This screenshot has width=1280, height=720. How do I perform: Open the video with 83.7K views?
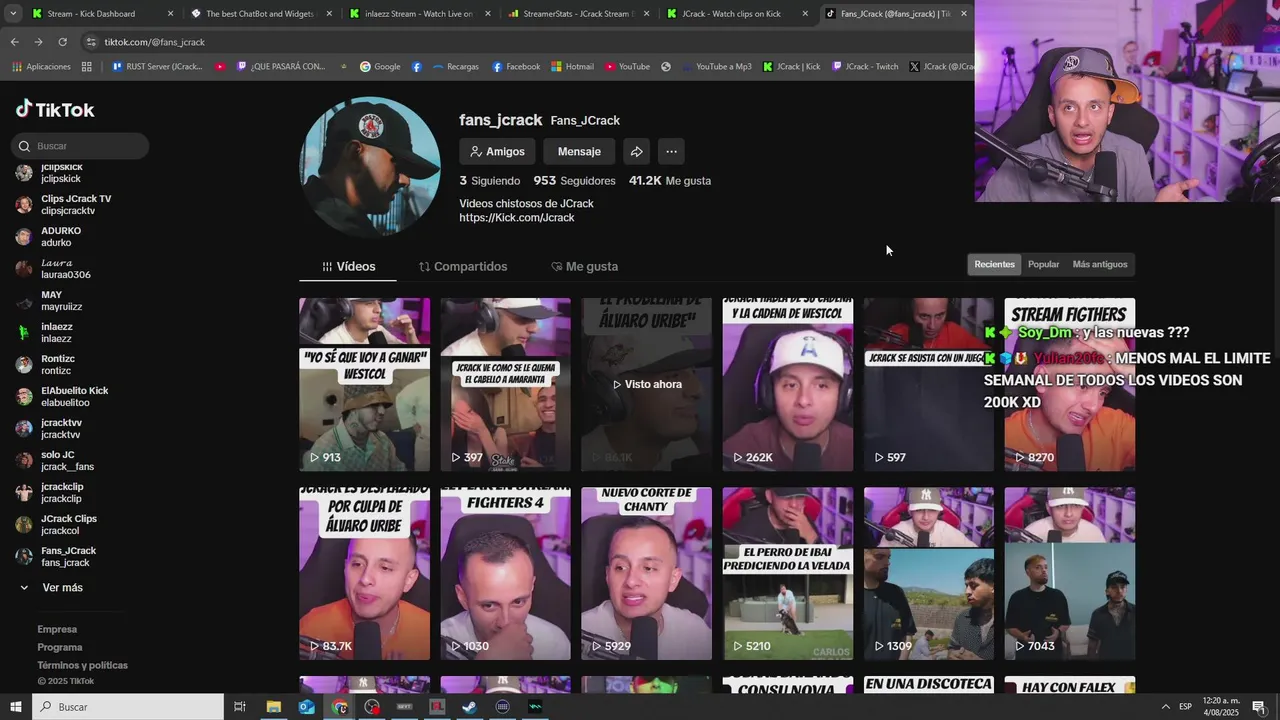pos(364,574)
